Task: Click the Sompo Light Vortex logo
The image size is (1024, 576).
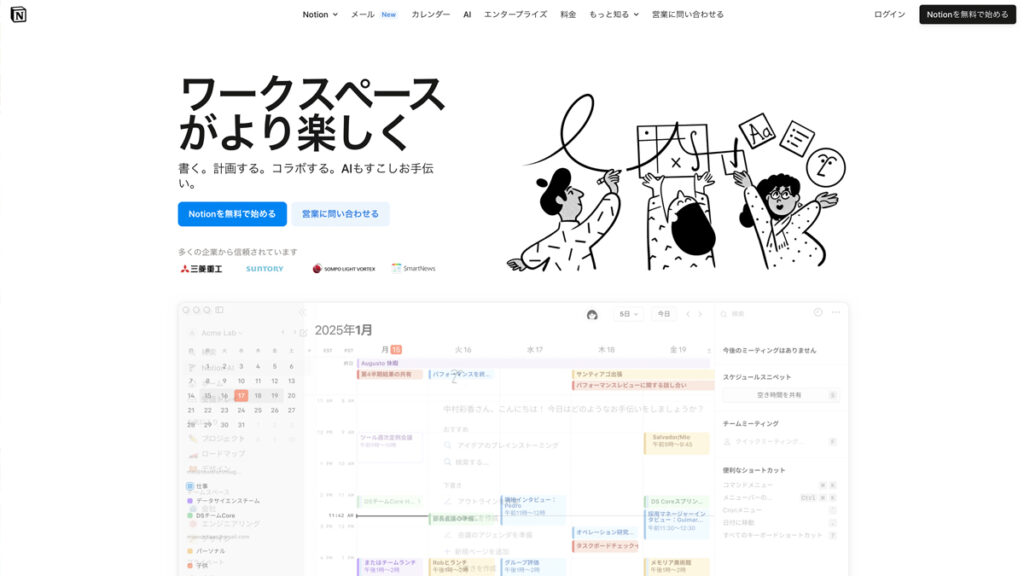Action: click(x=344, y=268)
